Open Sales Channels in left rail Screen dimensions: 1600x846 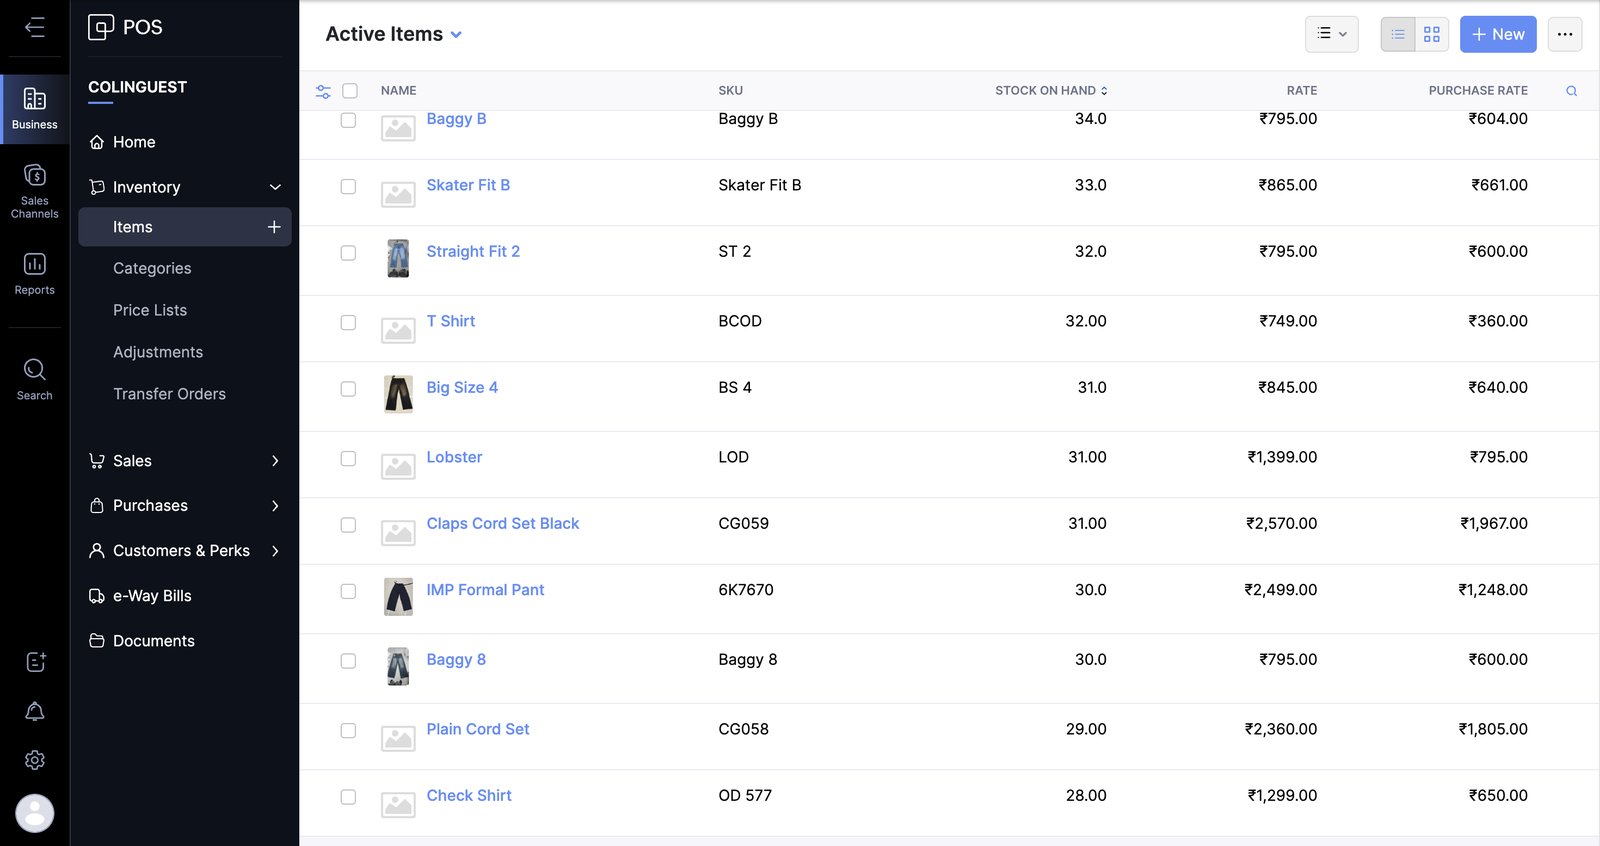(x=35, y=191)
